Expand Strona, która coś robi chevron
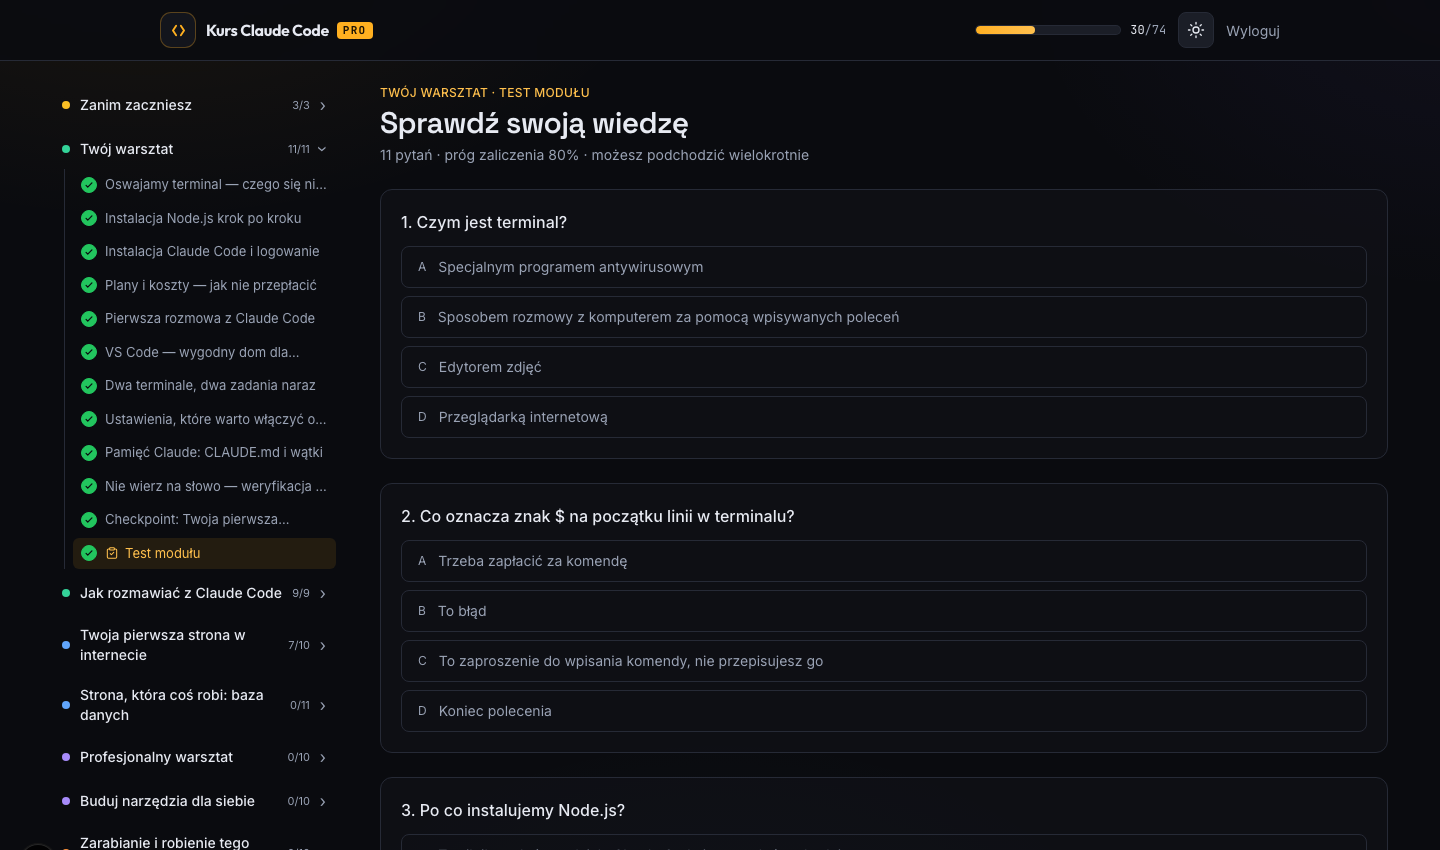The height and width of the screenshot is (850, 1440). [322, 706]
